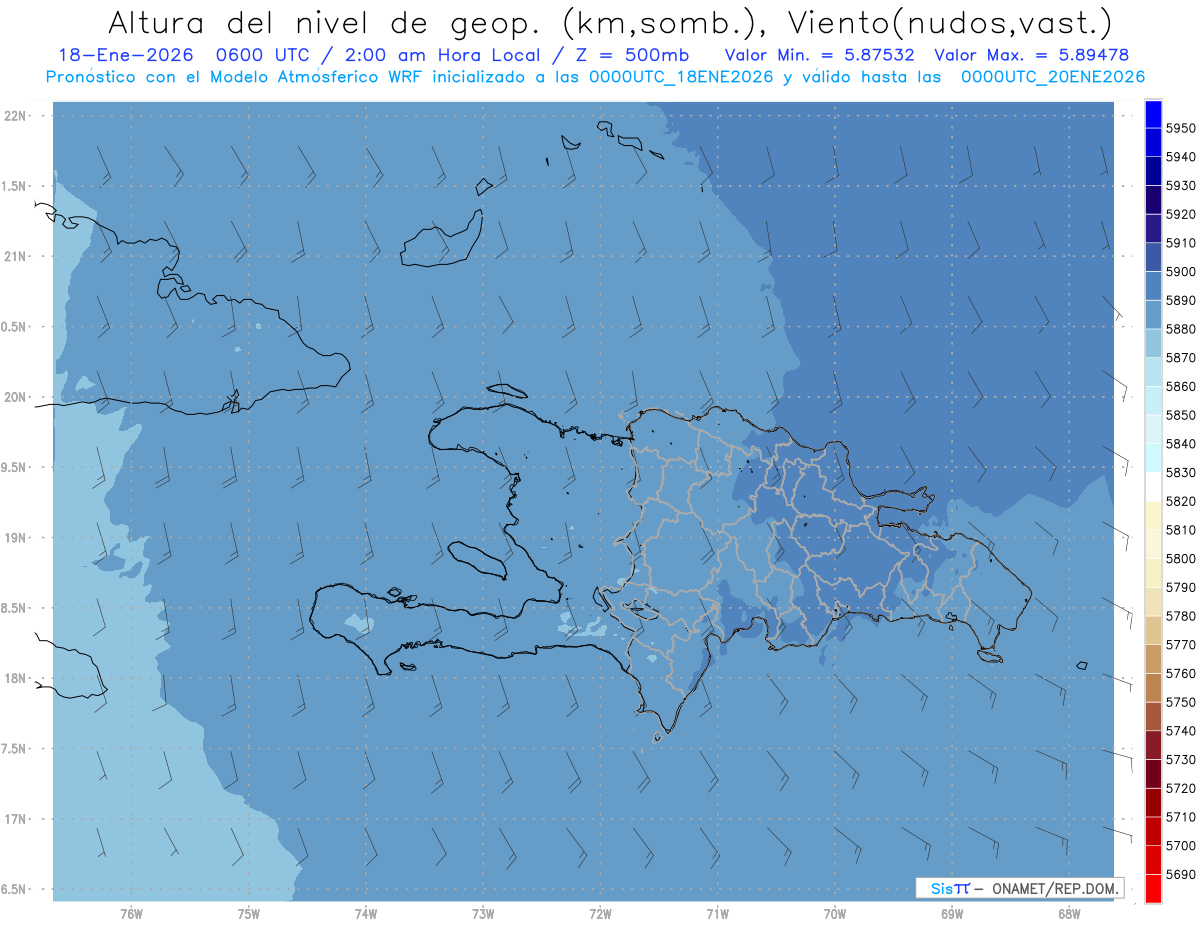Select the '18-Ene-2026 0600 UTC' date text
Screen dimensions: 1200x927
click(187, 55)
